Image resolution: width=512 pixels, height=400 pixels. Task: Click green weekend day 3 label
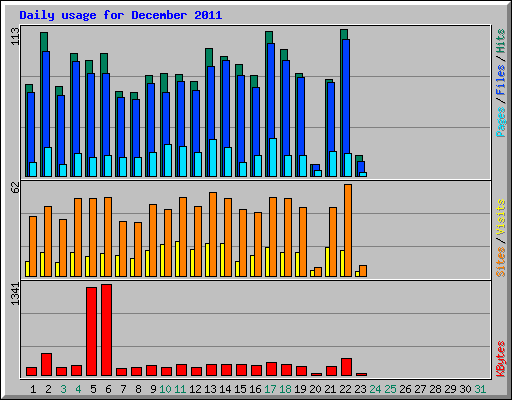63,389
